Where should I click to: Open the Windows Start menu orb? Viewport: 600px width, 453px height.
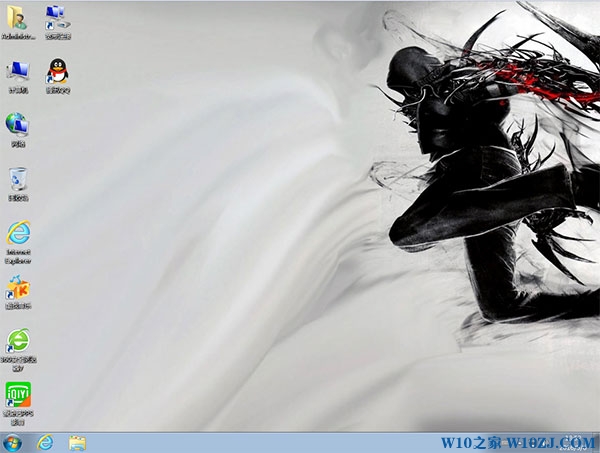[x=13, y=443]
